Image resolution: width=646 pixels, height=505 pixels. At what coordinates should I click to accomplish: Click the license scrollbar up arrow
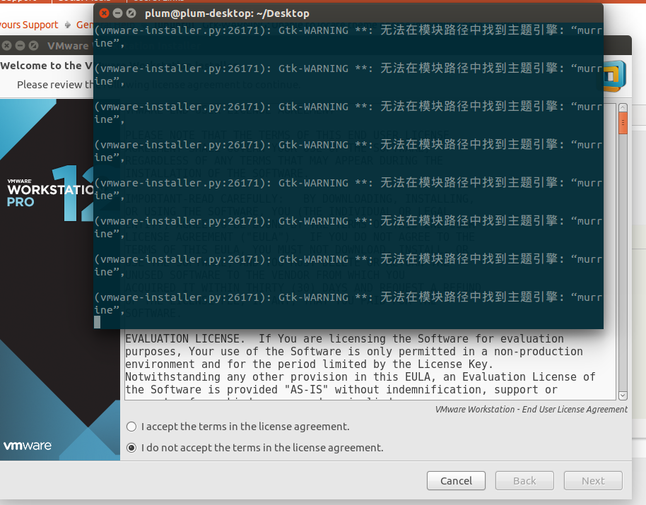click(623, 107)
